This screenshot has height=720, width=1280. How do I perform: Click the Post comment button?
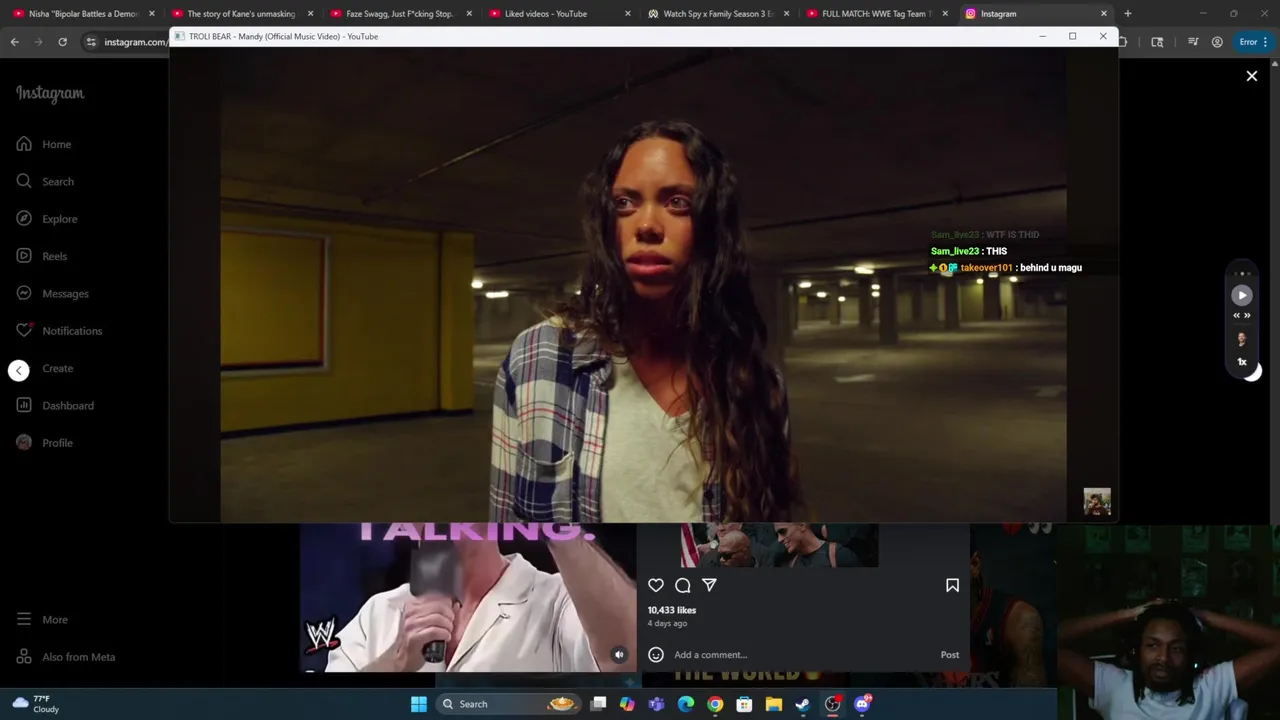950,655
